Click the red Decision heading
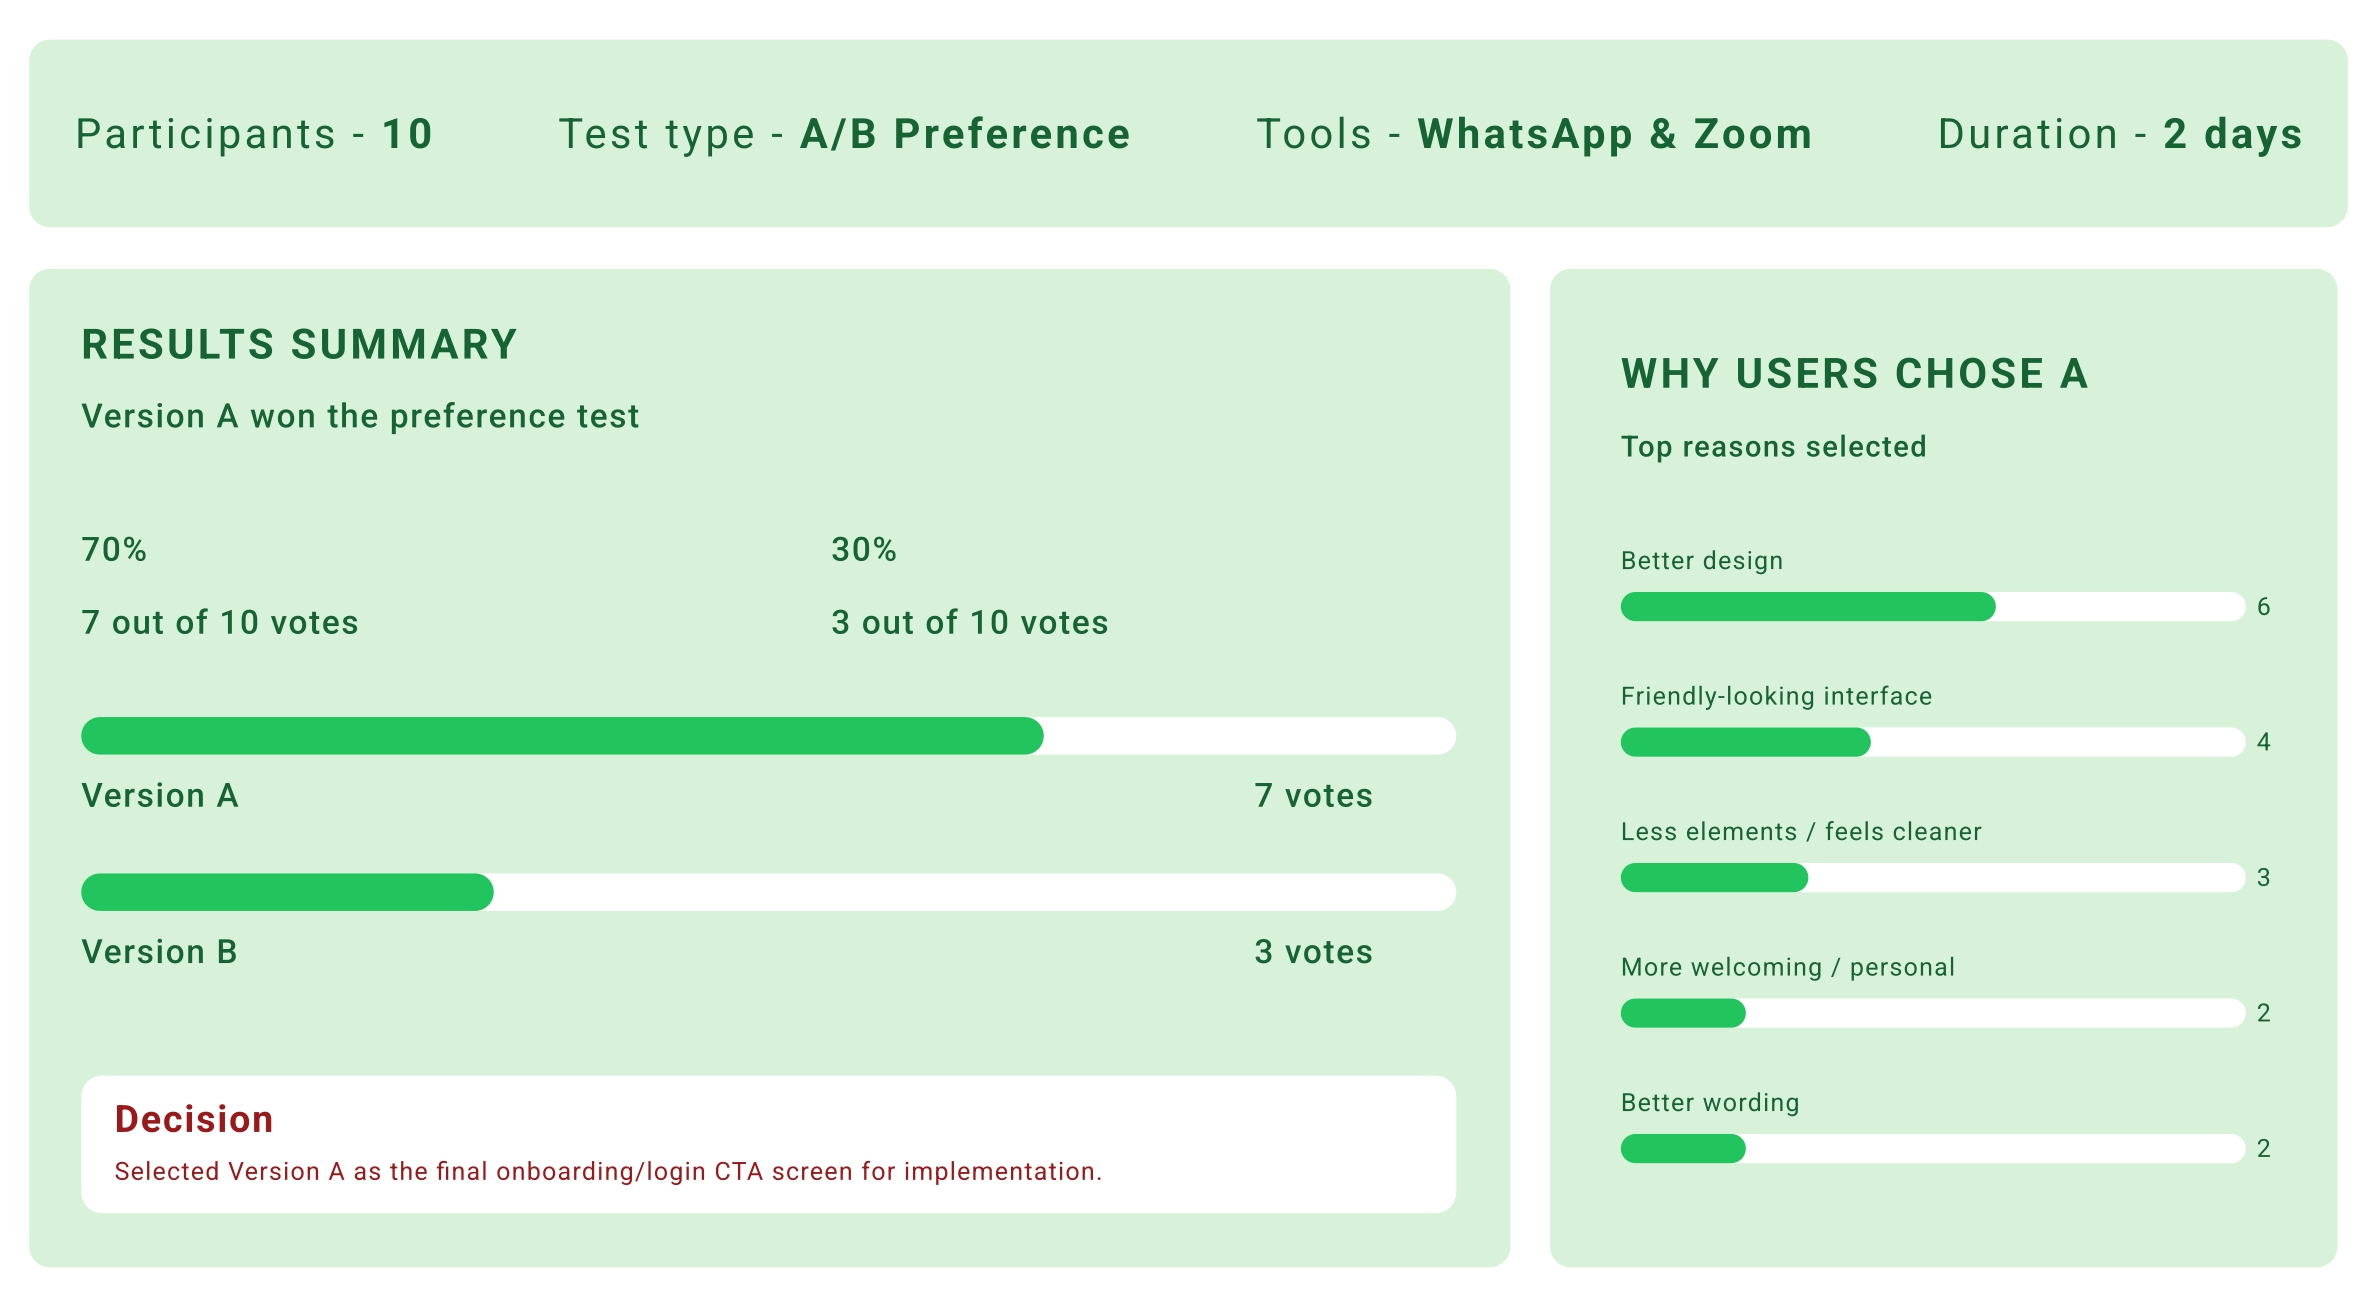This screenshot has height=1307, width=2375. (x=194, y=1119)
